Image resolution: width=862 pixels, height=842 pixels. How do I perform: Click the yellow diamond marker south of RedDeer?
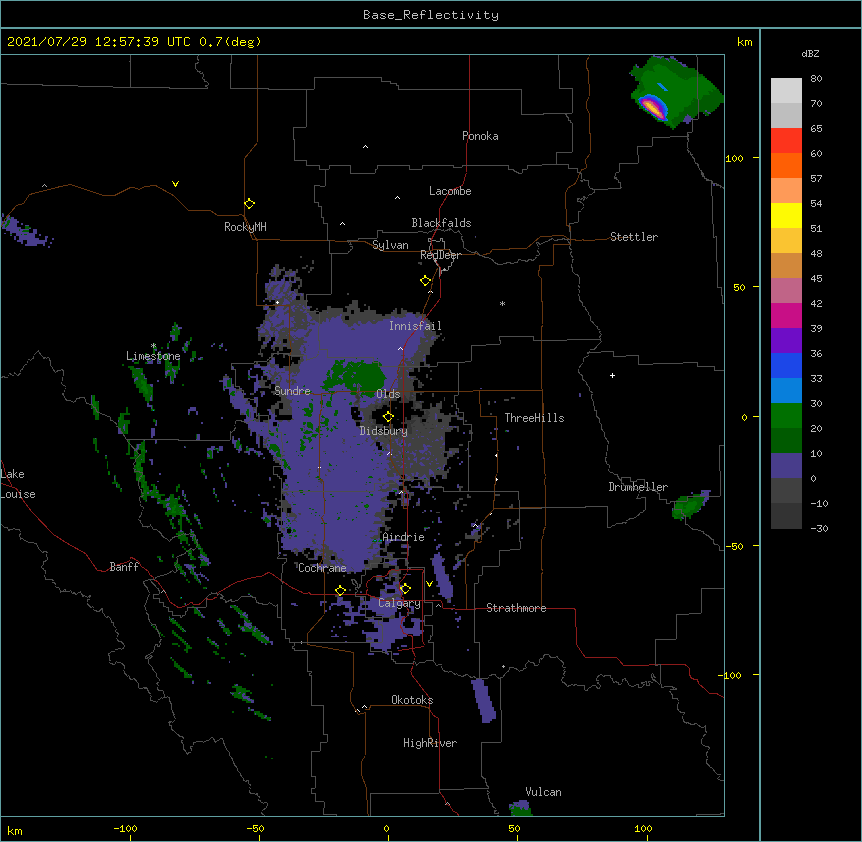pos(426,281)
